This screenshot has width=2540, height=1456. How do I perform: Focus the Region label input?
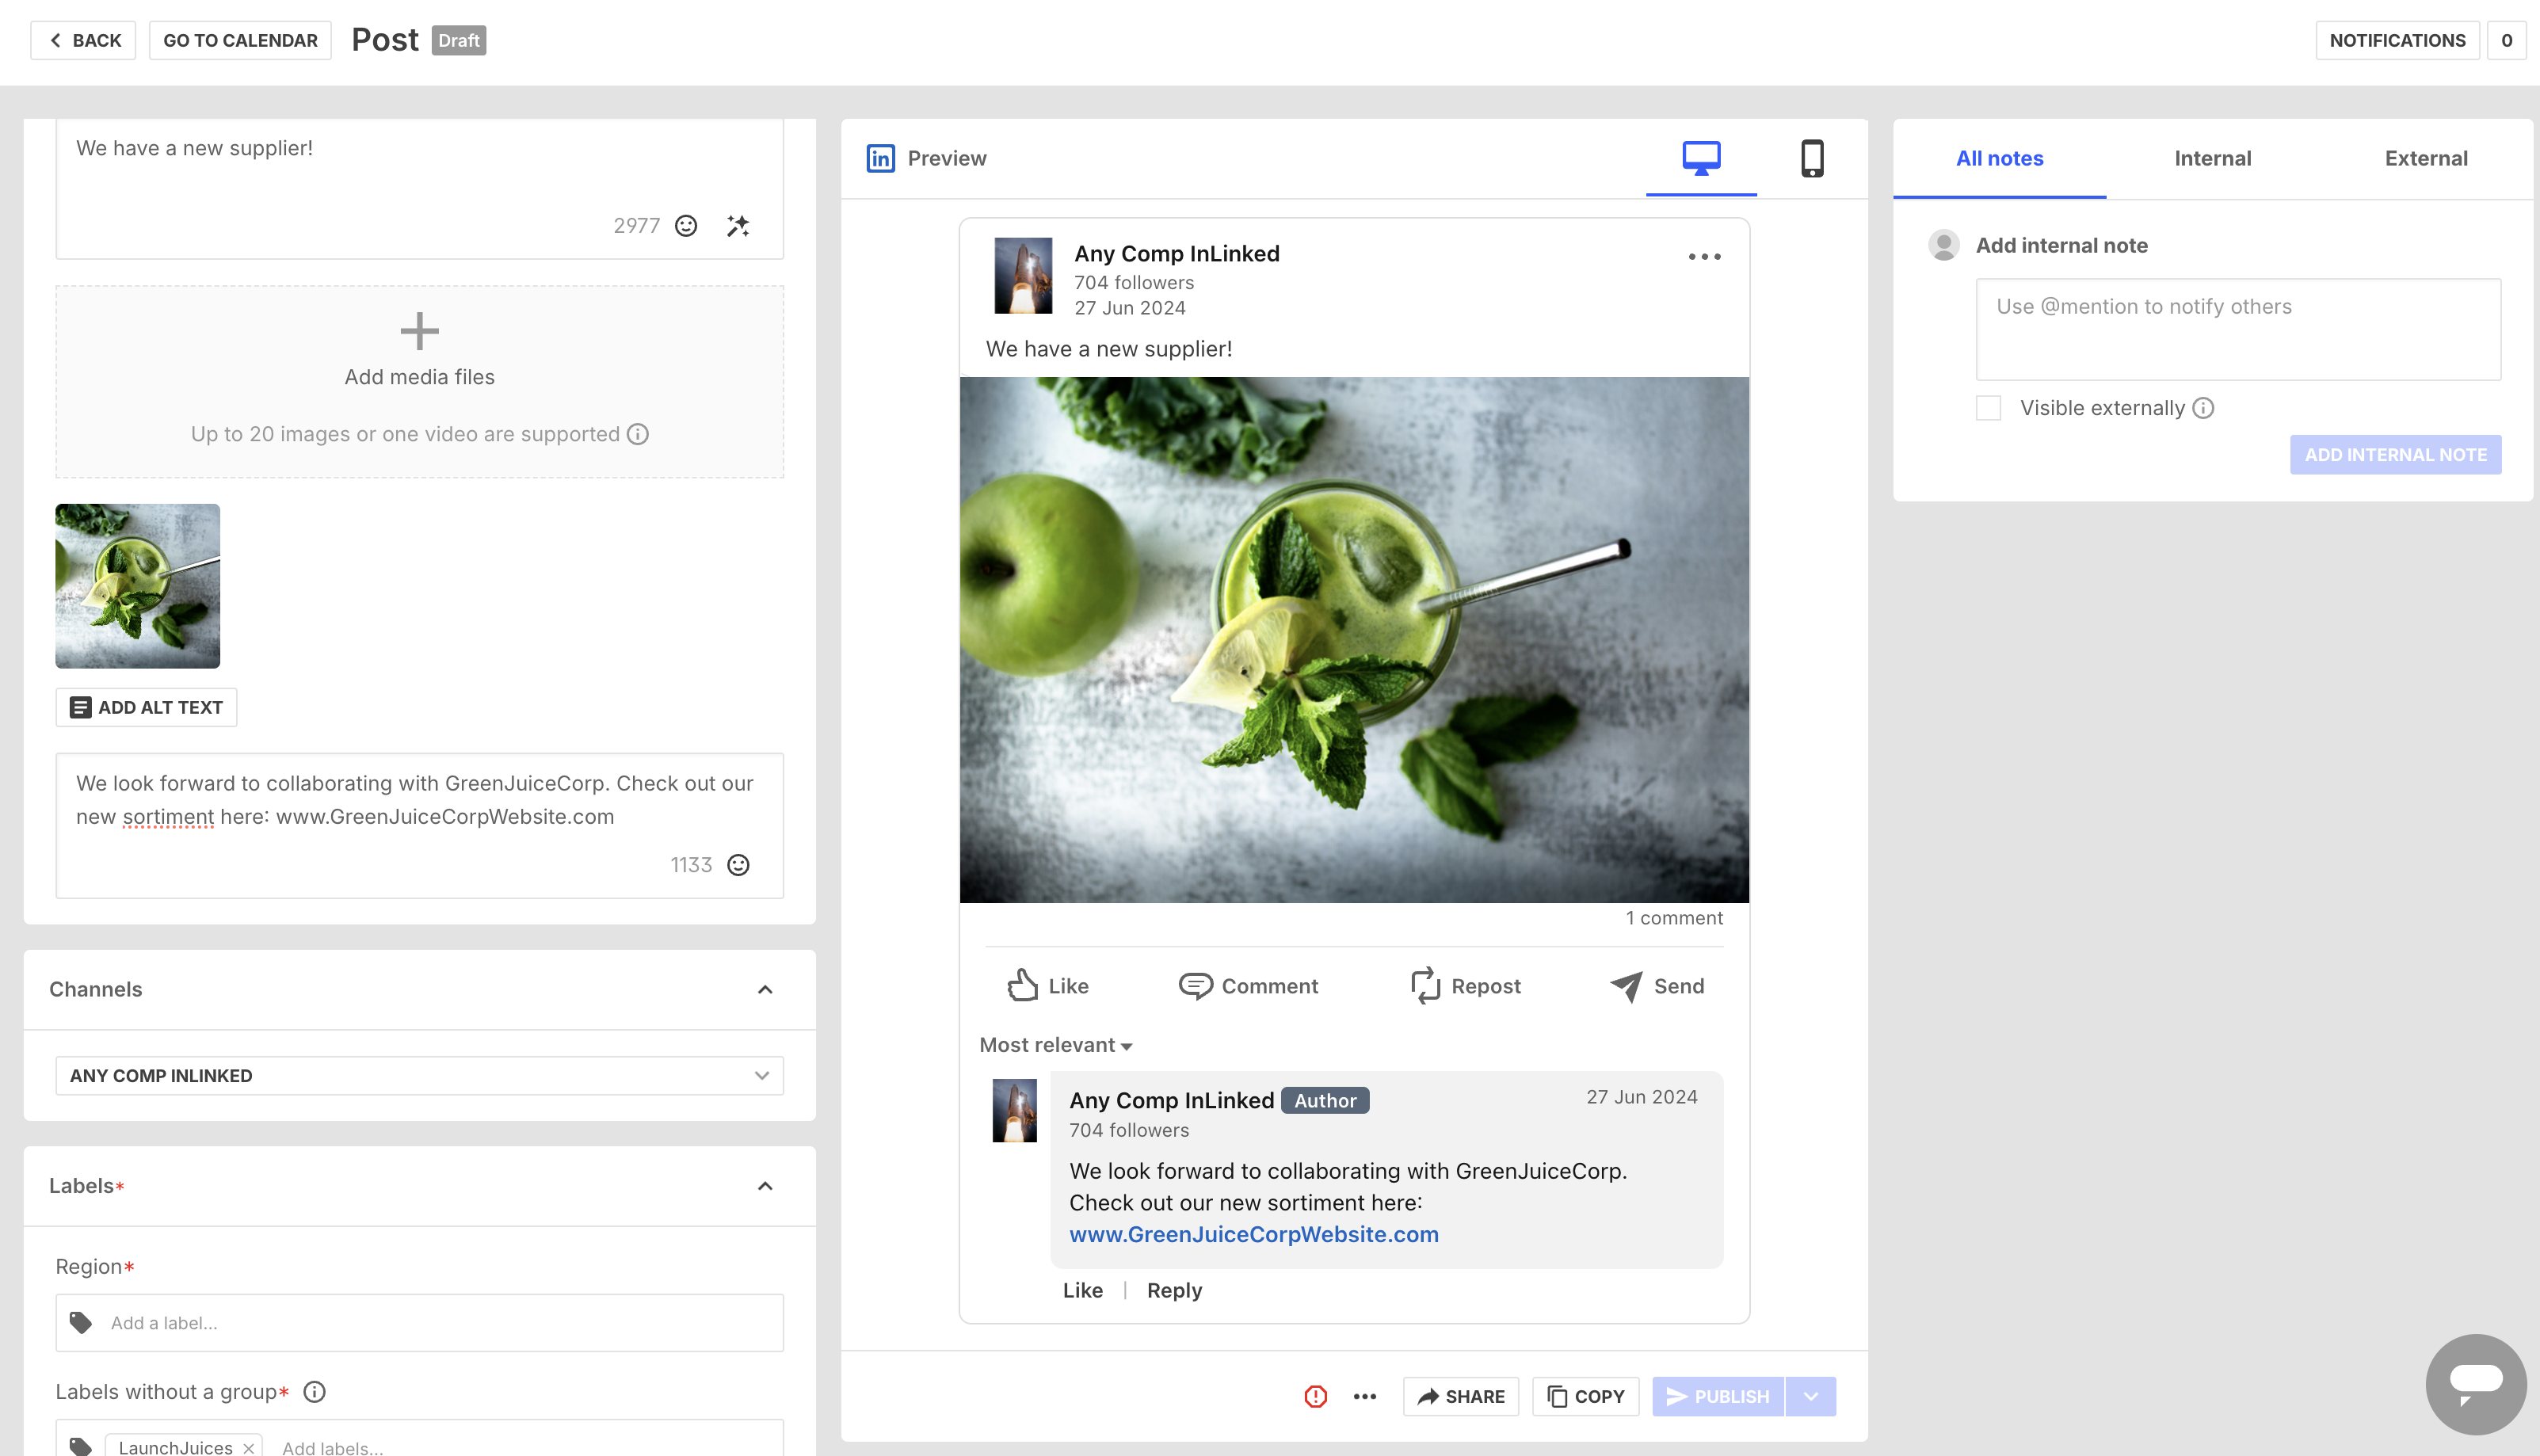[419, 1322]
